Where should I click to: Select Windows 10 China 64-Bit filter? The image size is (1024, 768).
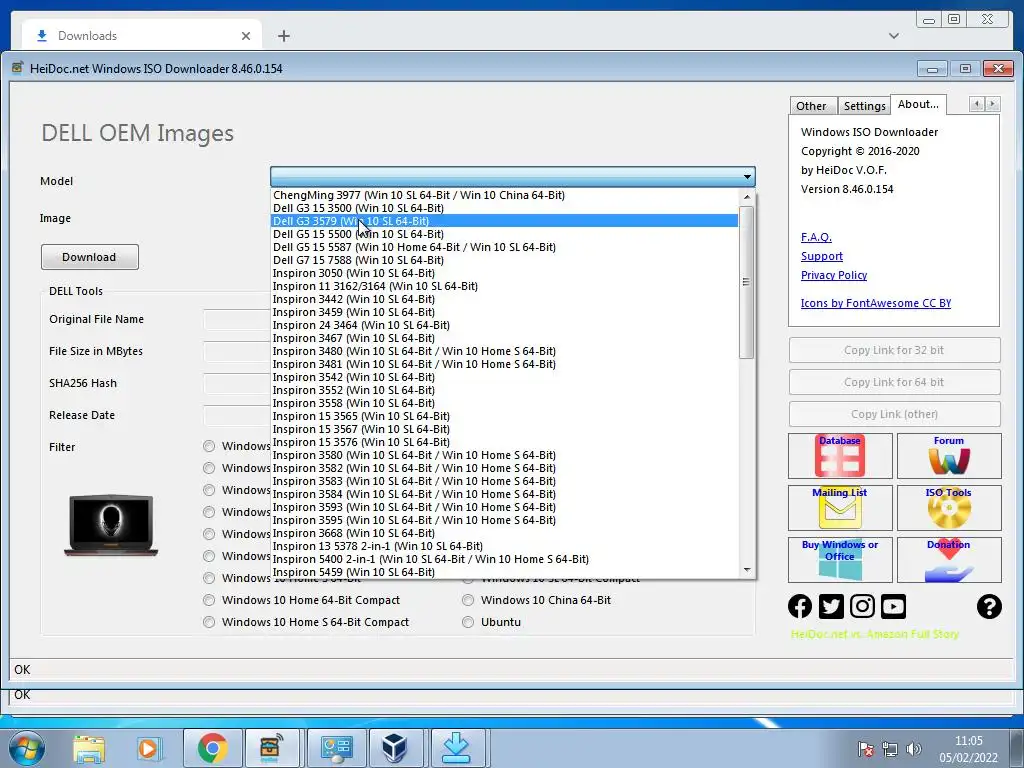point(536,600)
